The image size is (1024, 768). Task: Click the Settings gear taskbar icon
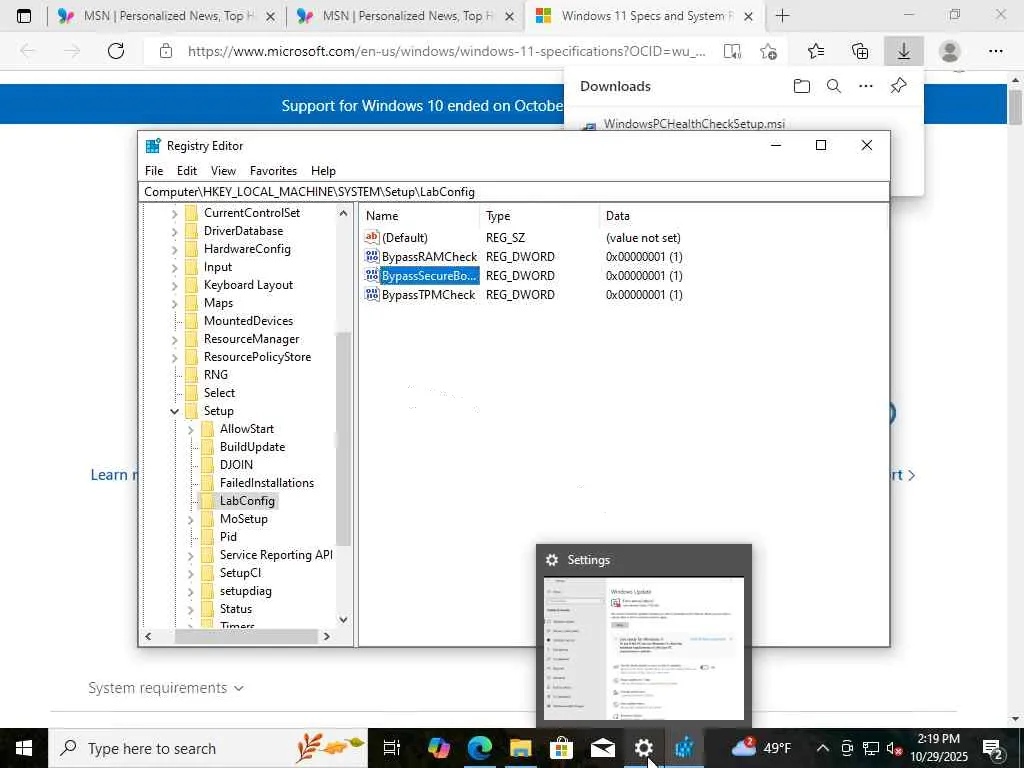coord(644,748)
